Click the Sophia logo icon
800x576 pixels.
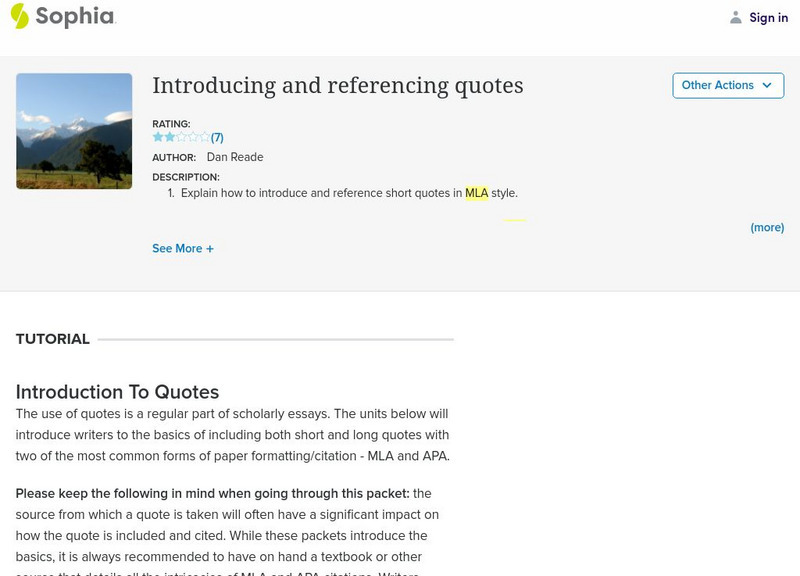pyautogui.click(x=20, y=16)
